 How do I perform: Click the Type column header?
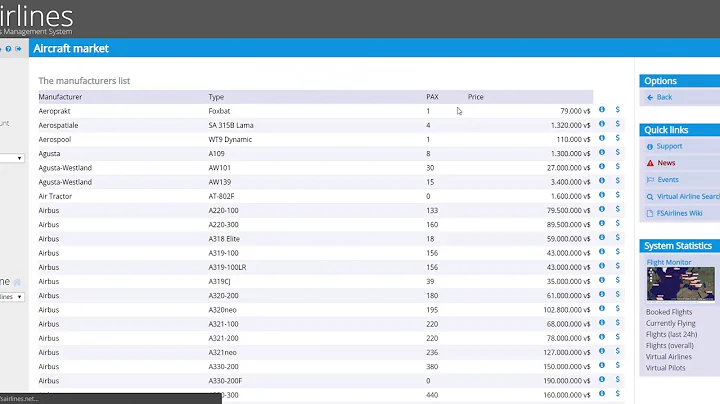point(216,97)
